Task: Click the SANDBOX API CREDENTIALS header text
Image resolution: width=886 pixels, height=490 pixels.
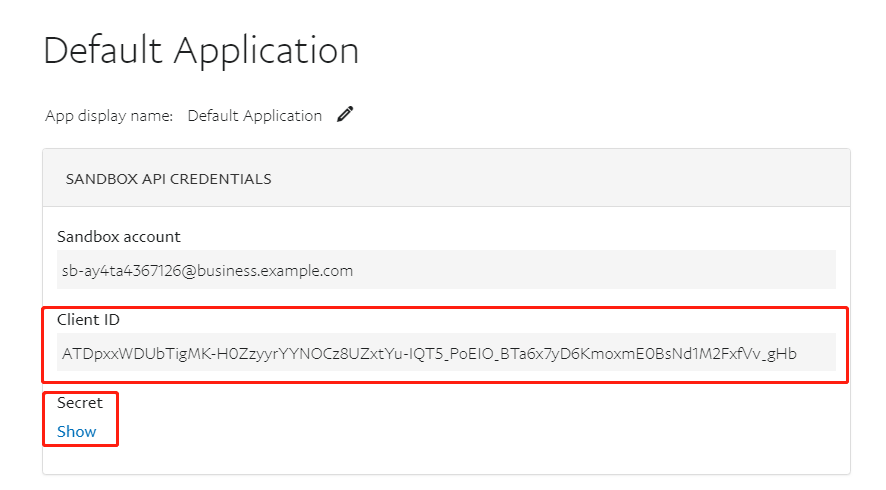Action: coord(169,180)
